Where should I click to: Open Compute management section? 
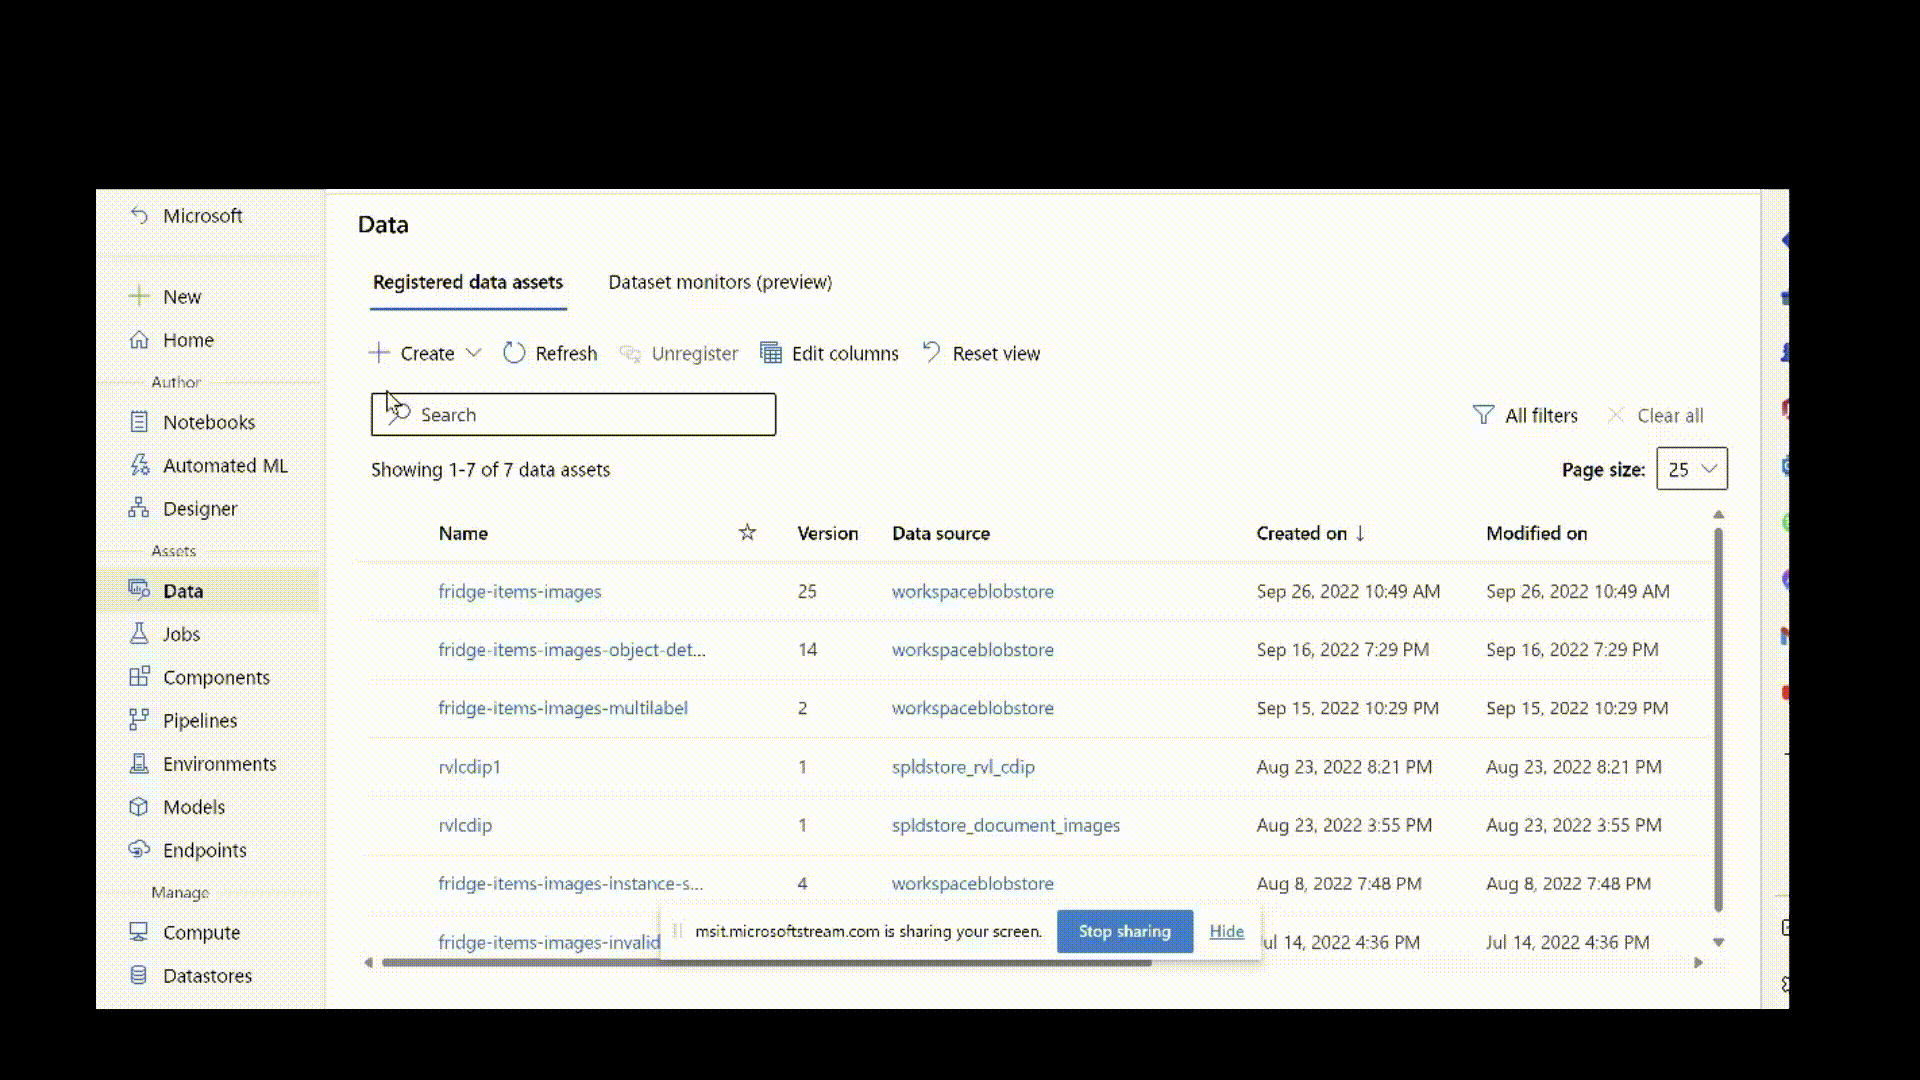[200, 932]
